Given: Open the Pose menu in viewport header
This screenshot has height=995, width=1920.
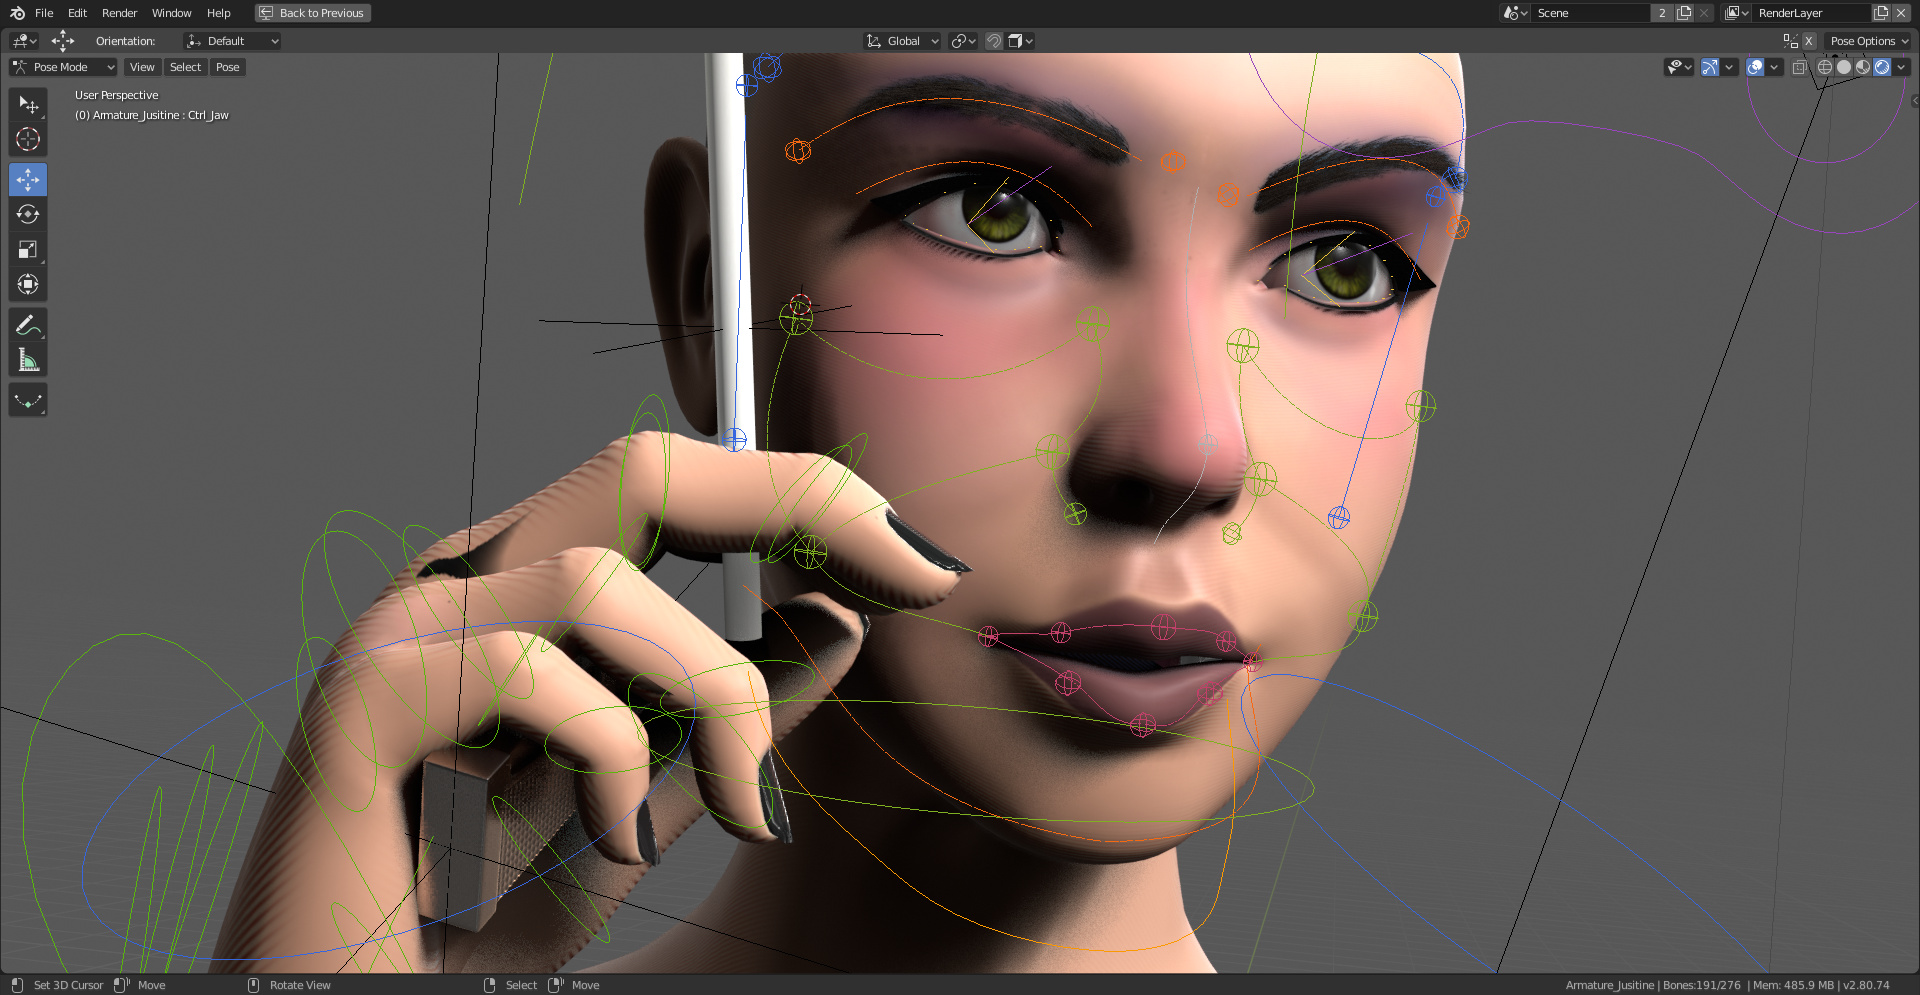Looking at the screenshot, I should [x=228, y=67].
